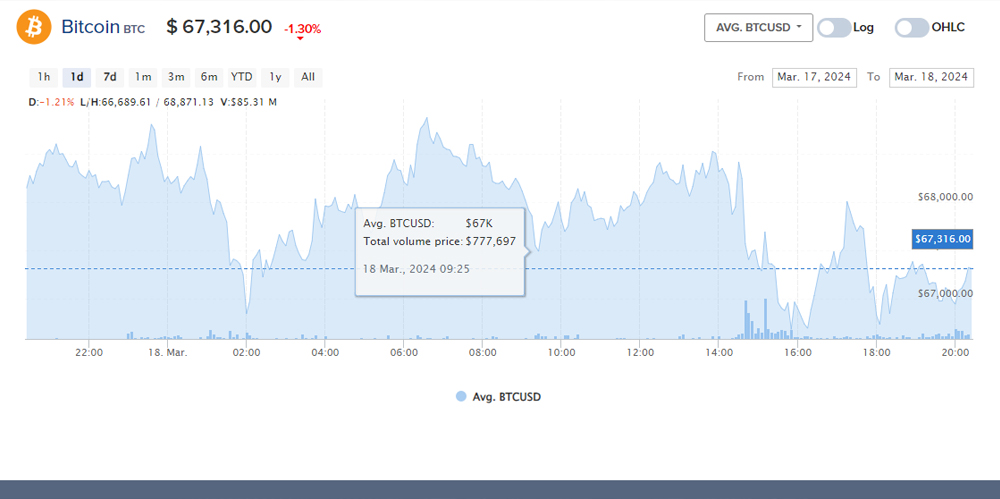Click the Bitcoin title text
The image size is (1000, 499).
(90, 27)
